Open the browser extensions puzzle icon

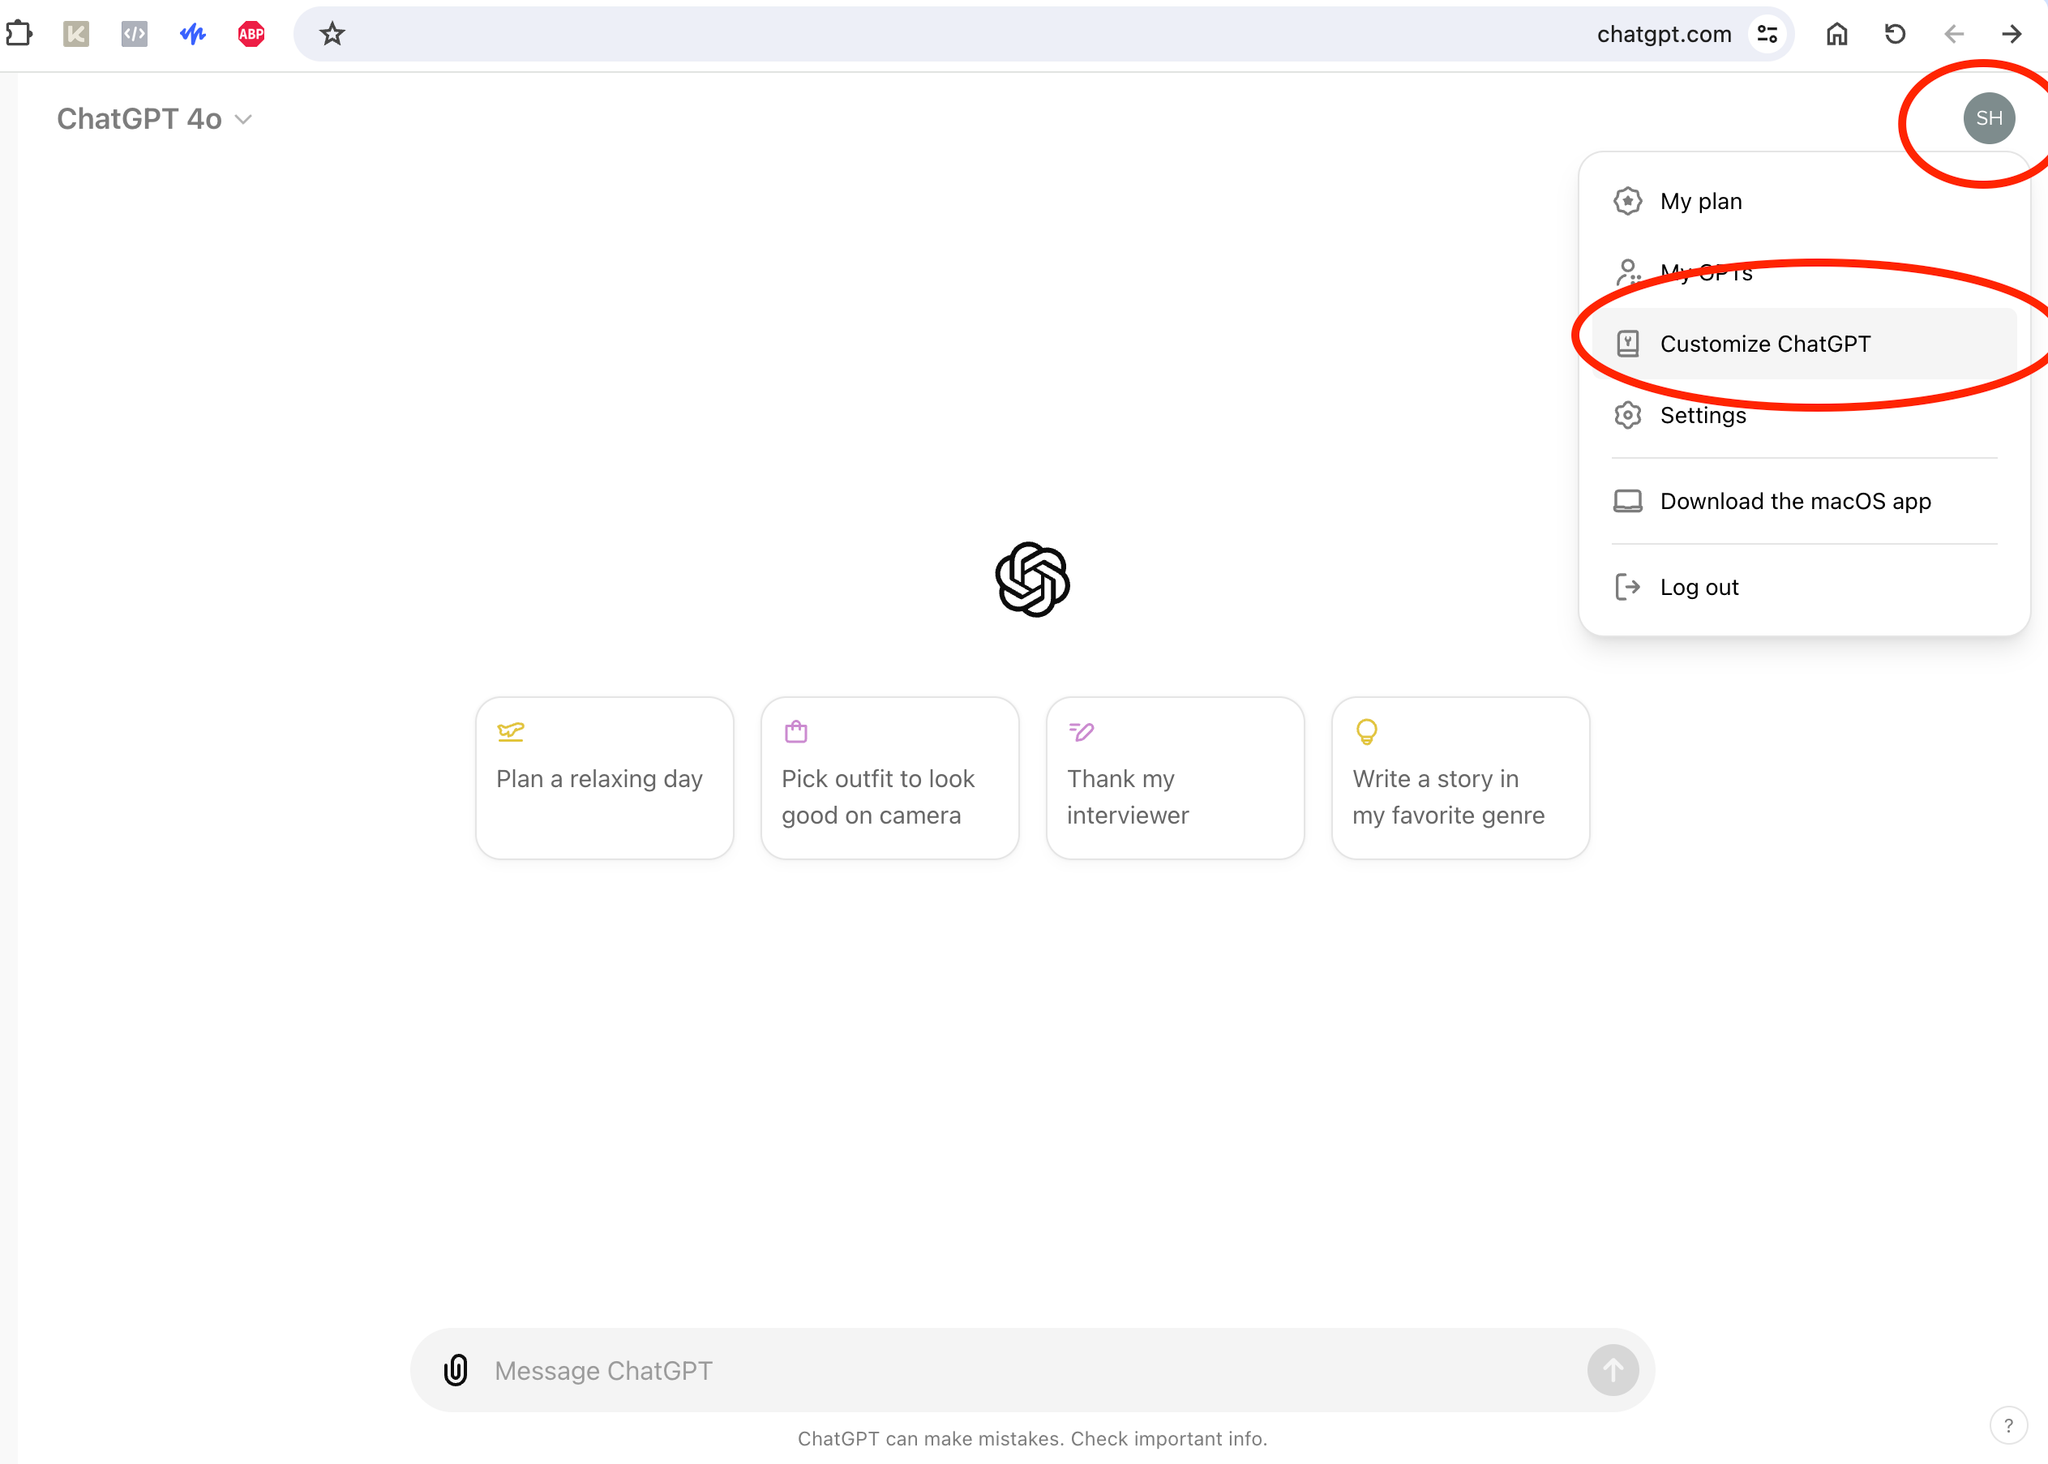pos(18,34)
